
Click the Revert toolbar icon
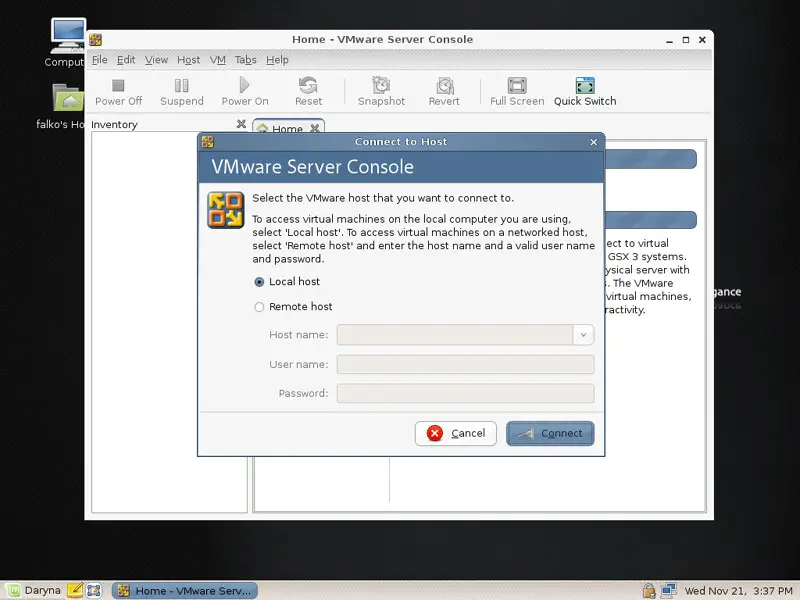[x=444, y=85]
